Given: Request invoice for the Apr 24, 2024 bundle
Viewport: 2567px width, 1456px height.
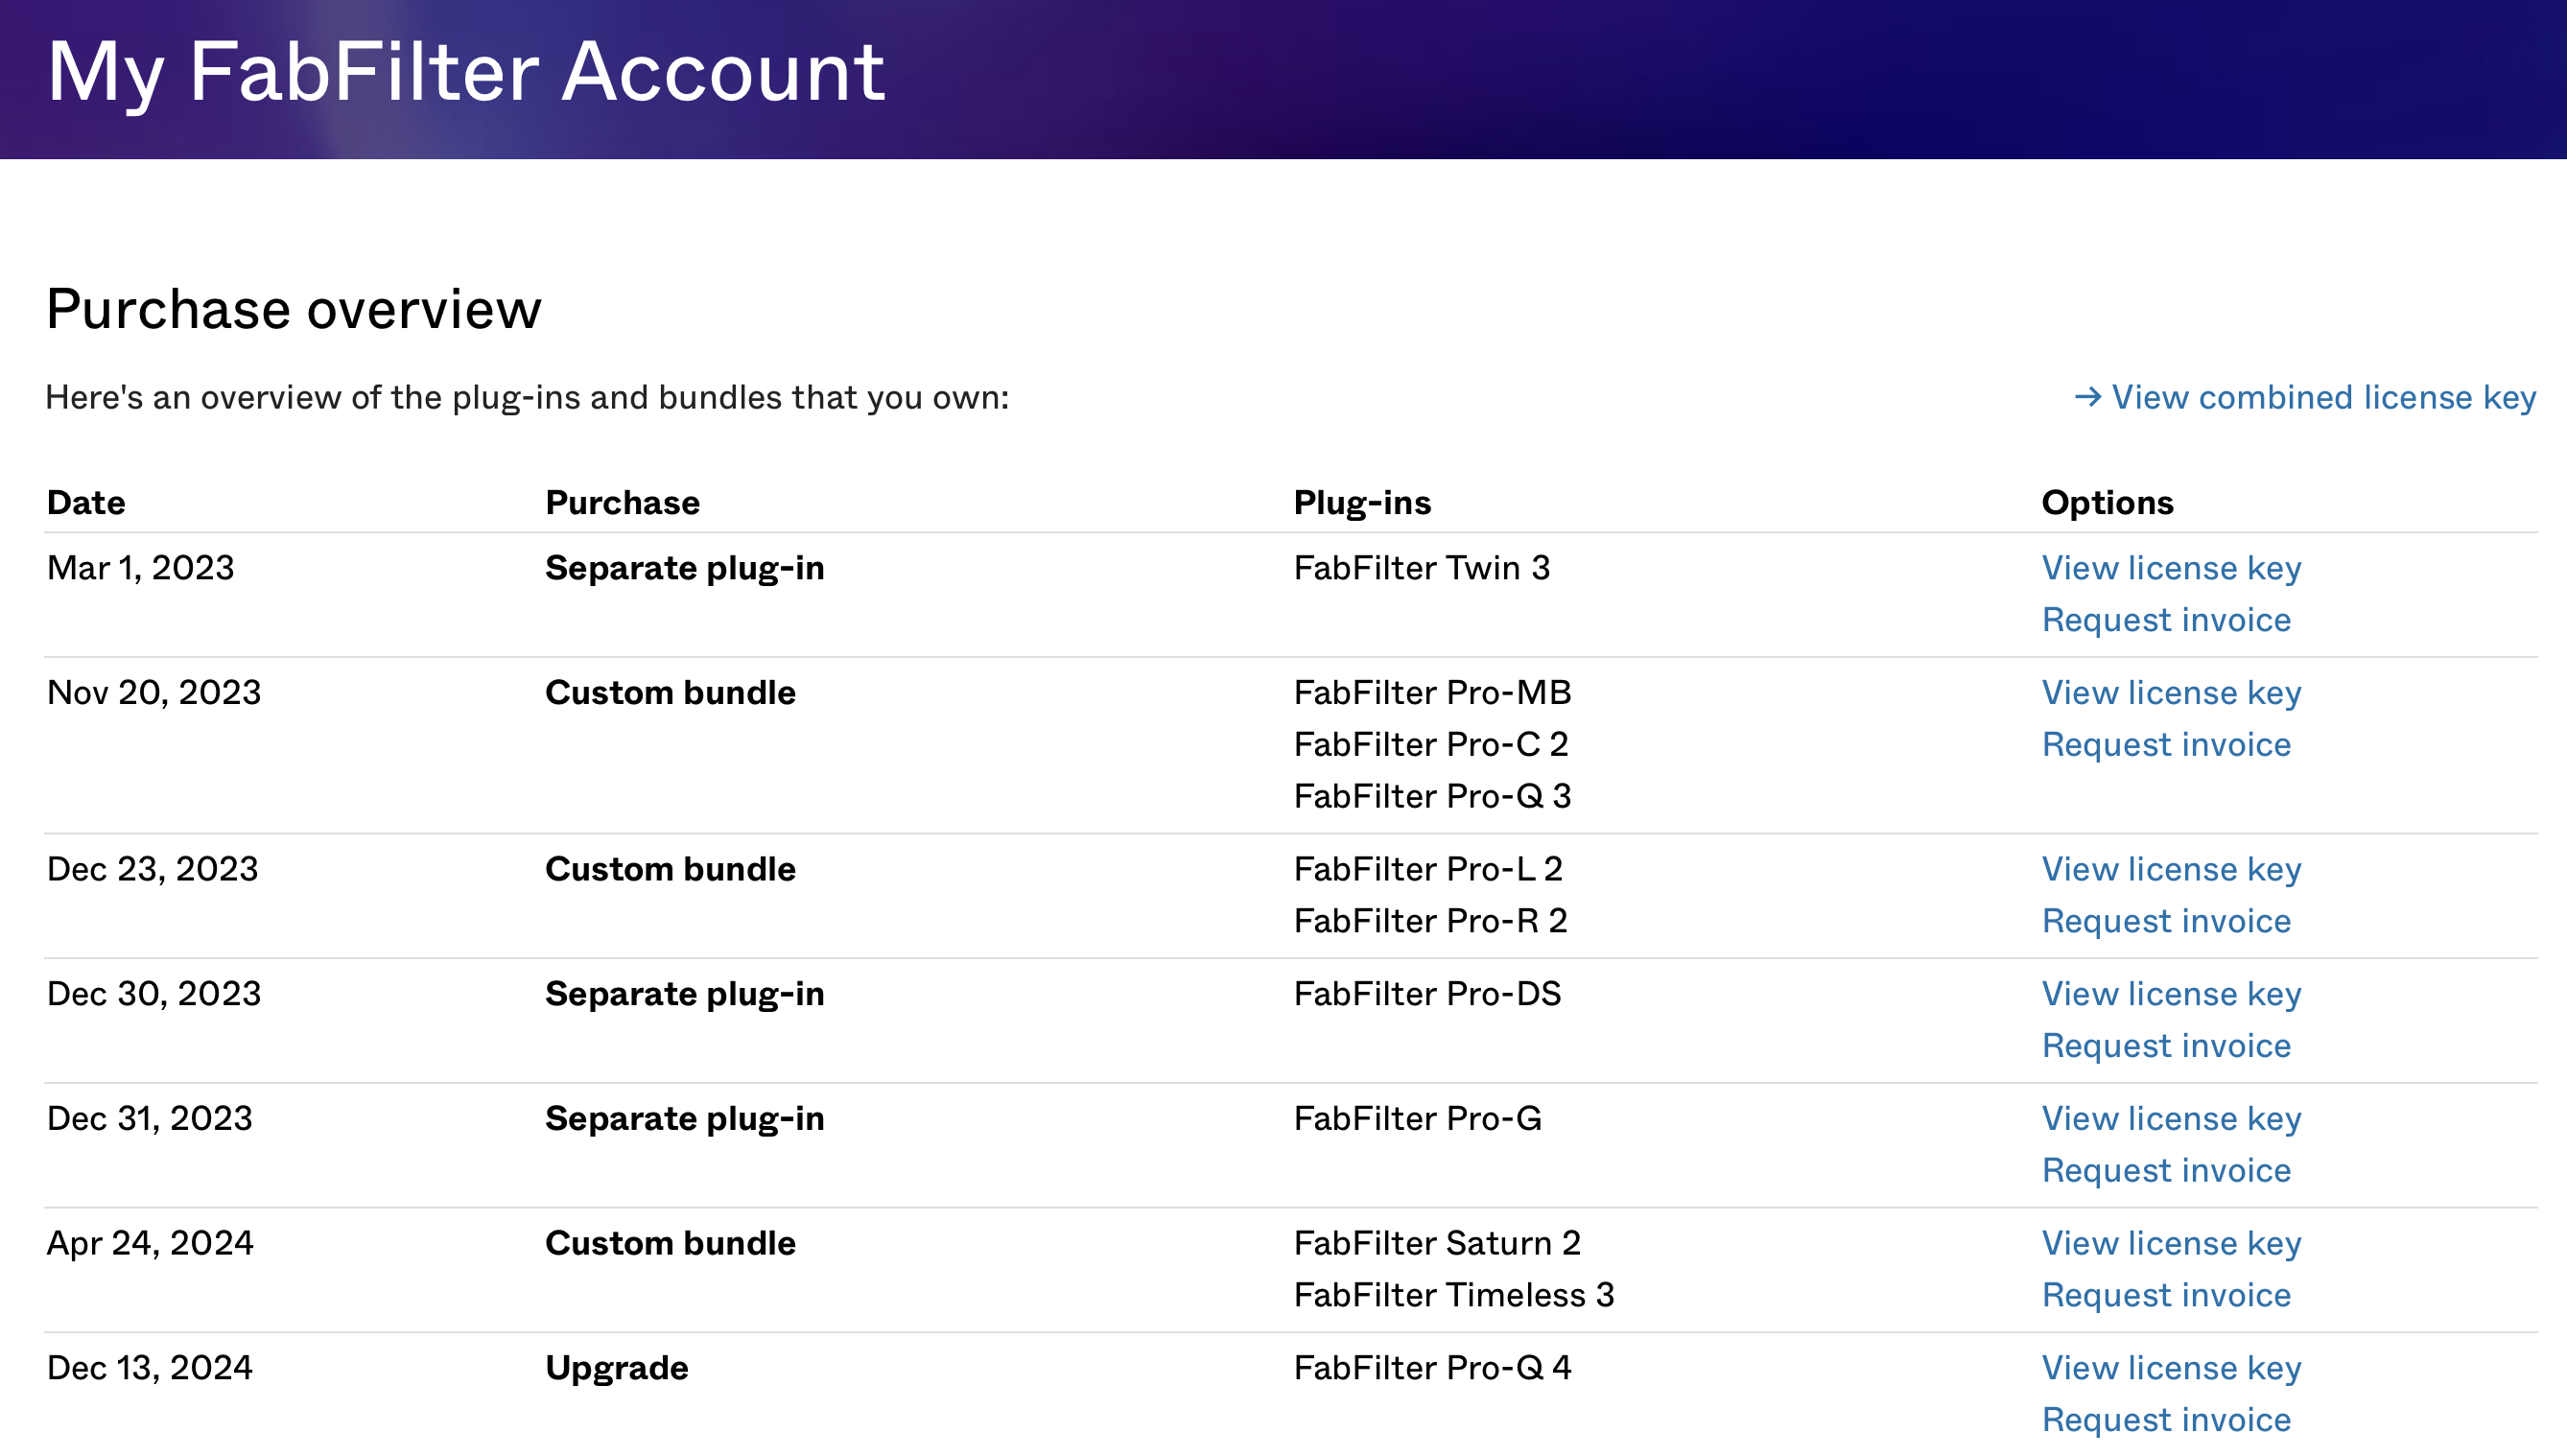Looking at the screenshot, I should (x=2165, y=1295).
